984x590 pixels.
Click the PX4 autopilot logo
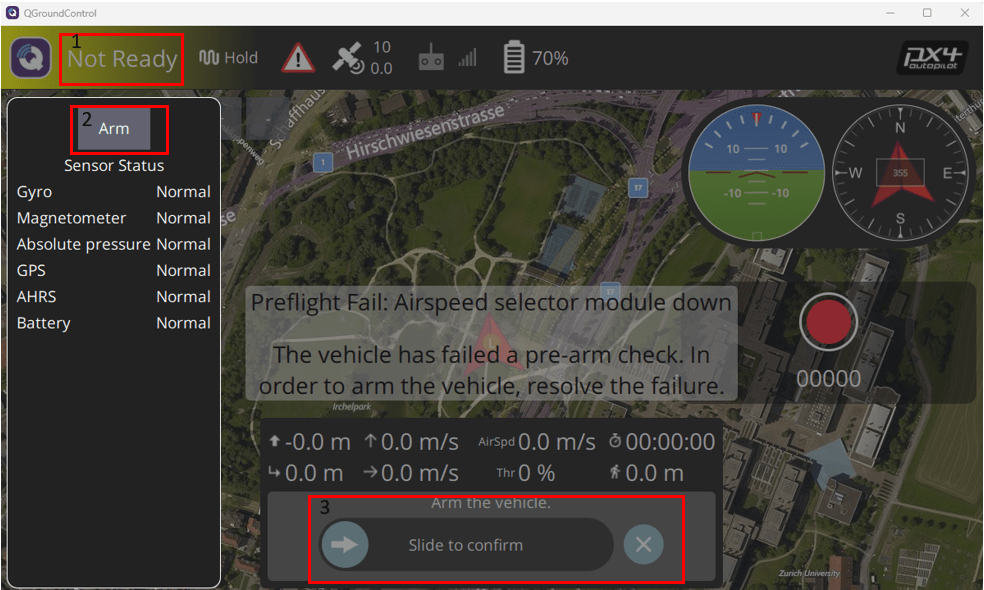click(x=932, y=58)
